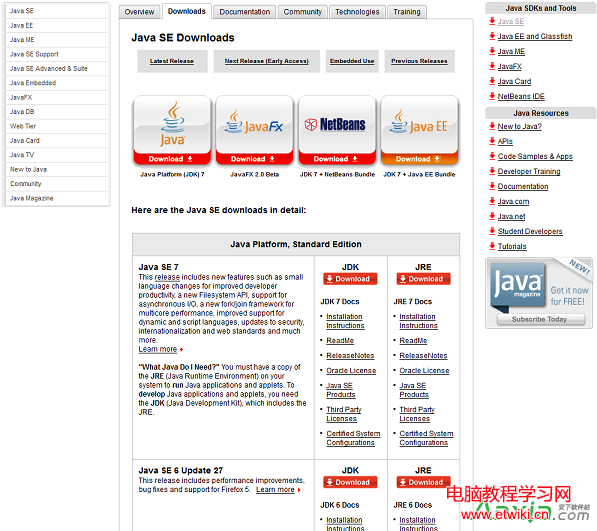Click the Latest Release button
Viewport: 597px width, 531px height.
tap(172, 61)
